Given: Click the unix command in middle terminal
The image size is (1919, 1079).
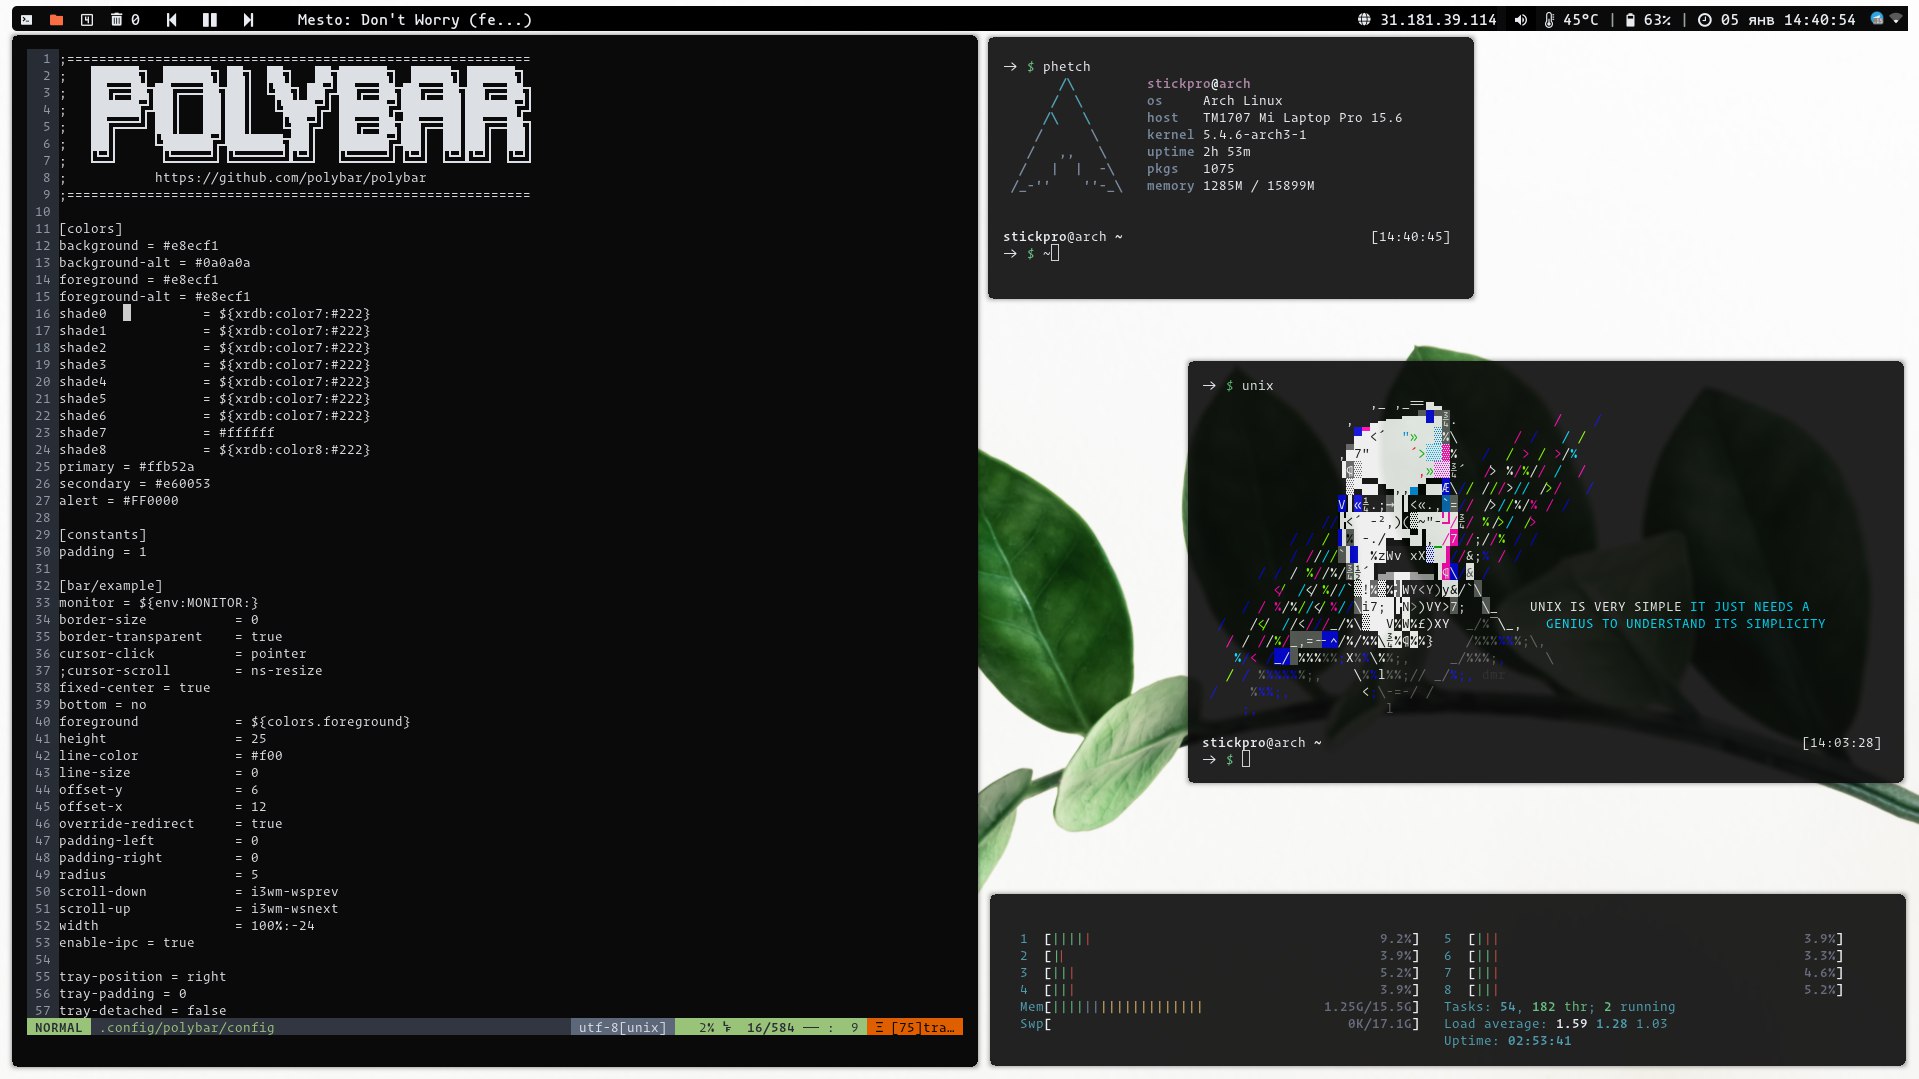Looking at the screenshot, I should click(1257, 385).
